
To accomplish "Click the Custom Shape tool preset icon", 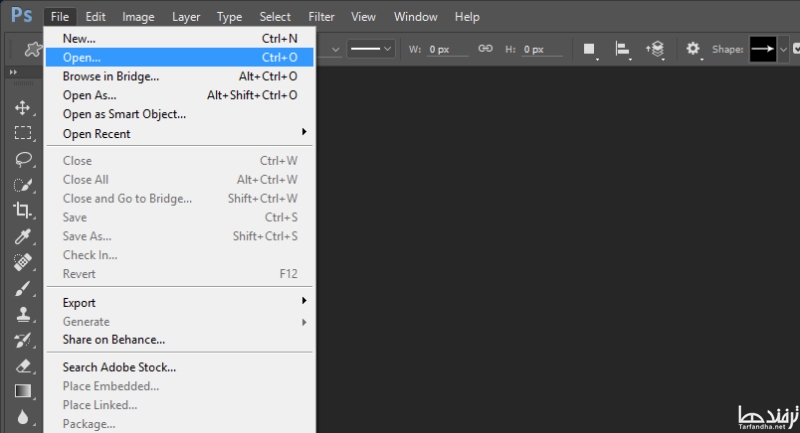I will click(x=33, y=49).
